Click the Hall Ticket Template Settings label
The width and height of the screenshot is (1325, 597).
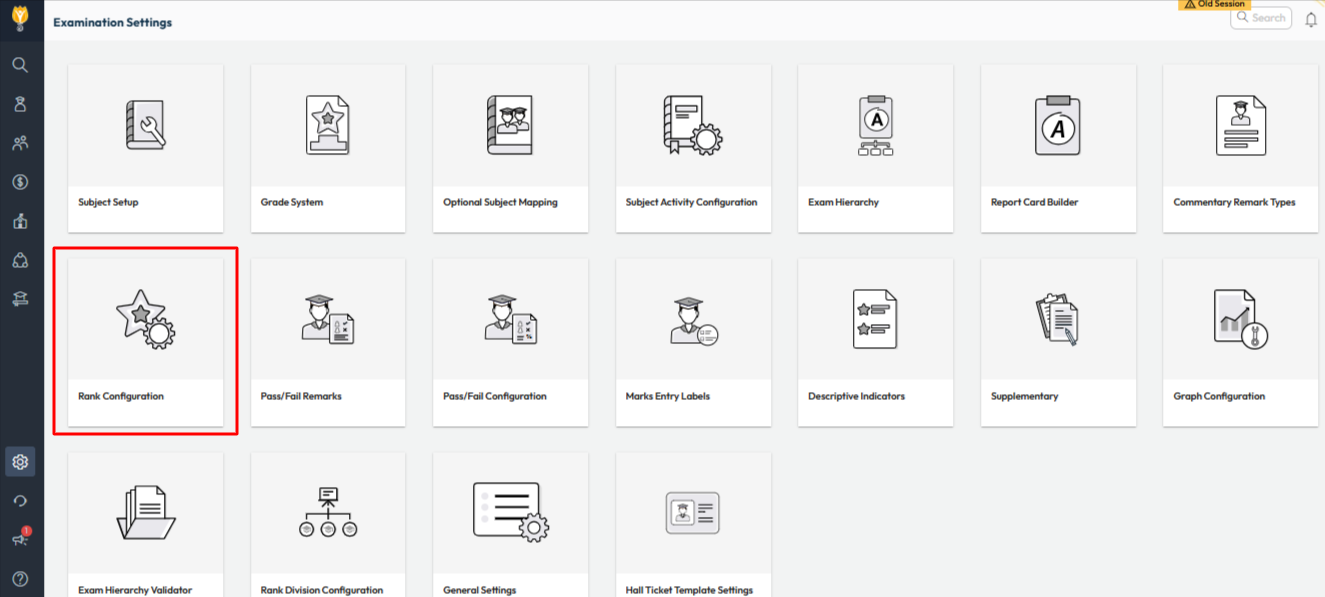(x=689, y=590)
